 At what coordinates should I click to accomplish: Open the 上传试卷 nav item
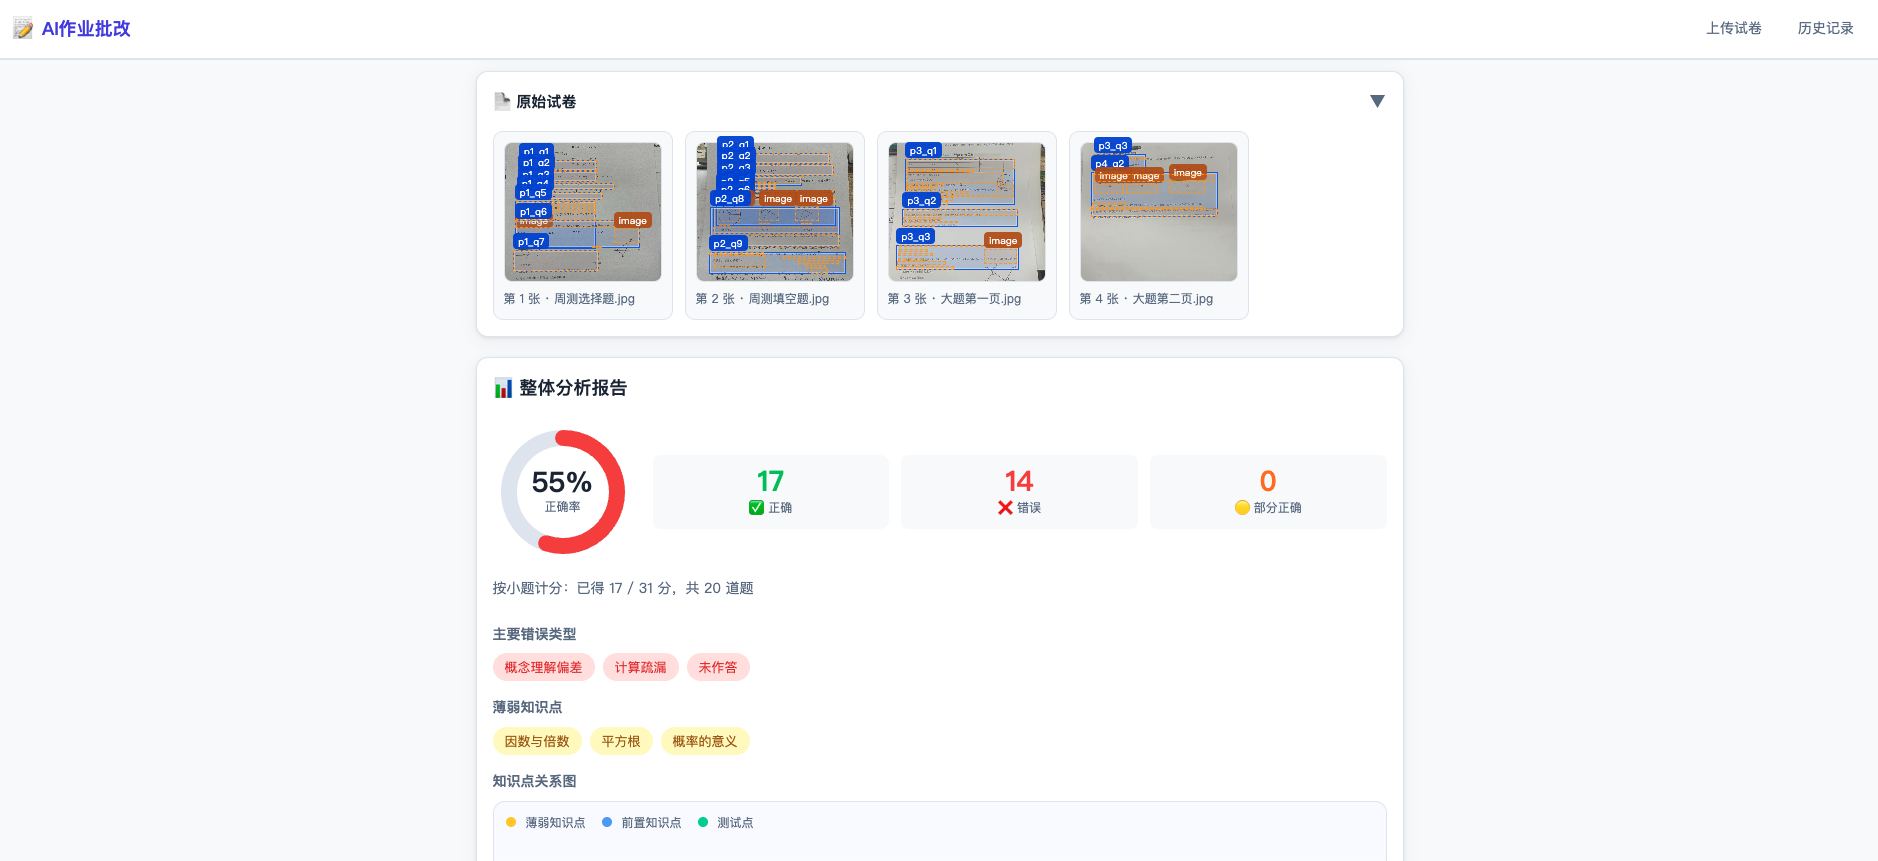click(1734, 28)
